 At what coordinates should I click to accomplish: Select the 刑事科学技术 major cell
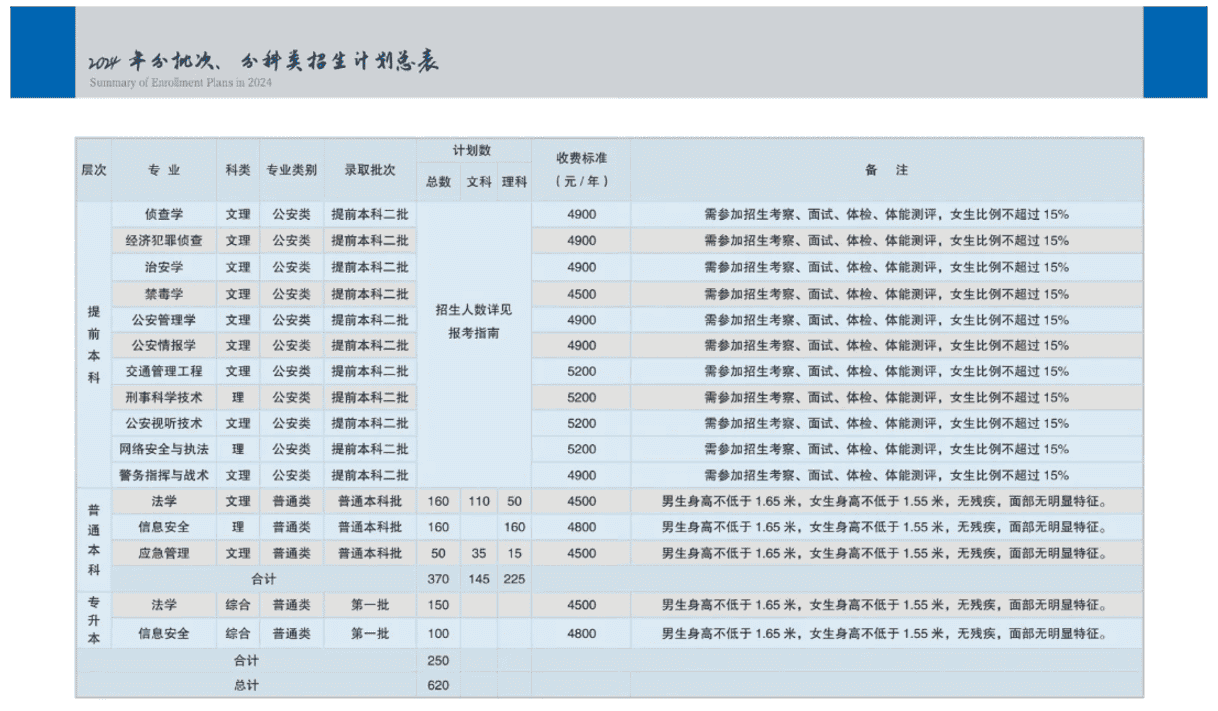point(164,397)
